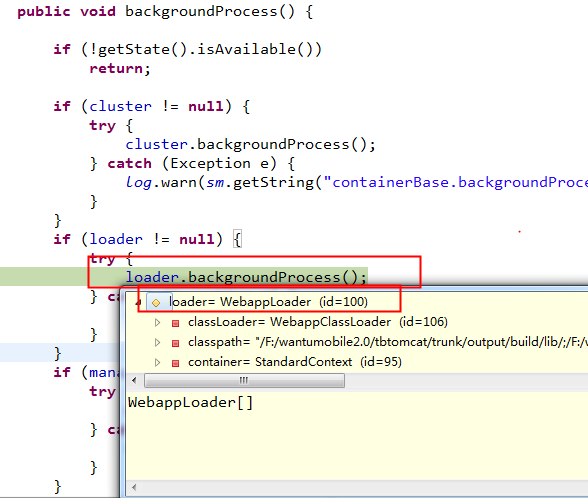
Task: Click the if (!getState().isAvailable()) line
Action: (x=188, y=50)
